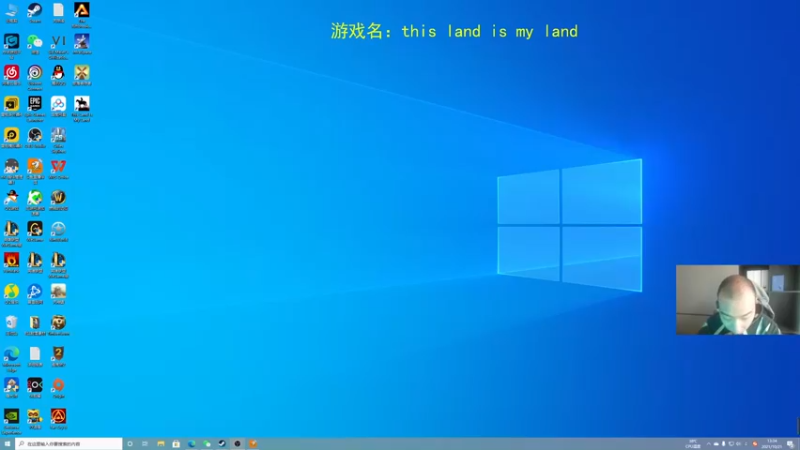800x450 pixels.
Task: Click the webcam video thumbnail
Action: coord(738,300)
